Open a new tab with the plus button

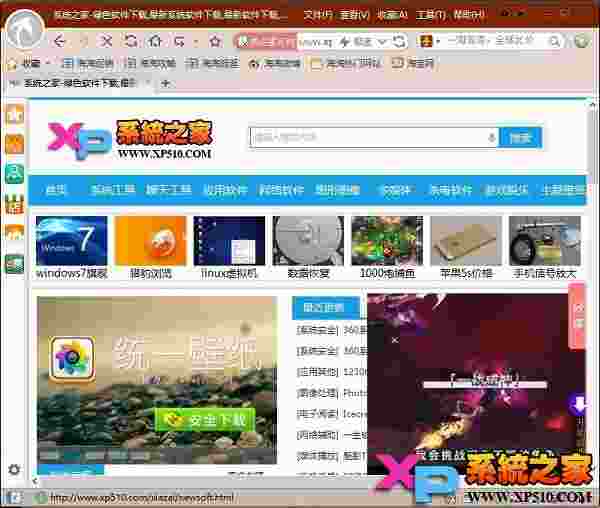pyautogui.click(x=166, y=83)
